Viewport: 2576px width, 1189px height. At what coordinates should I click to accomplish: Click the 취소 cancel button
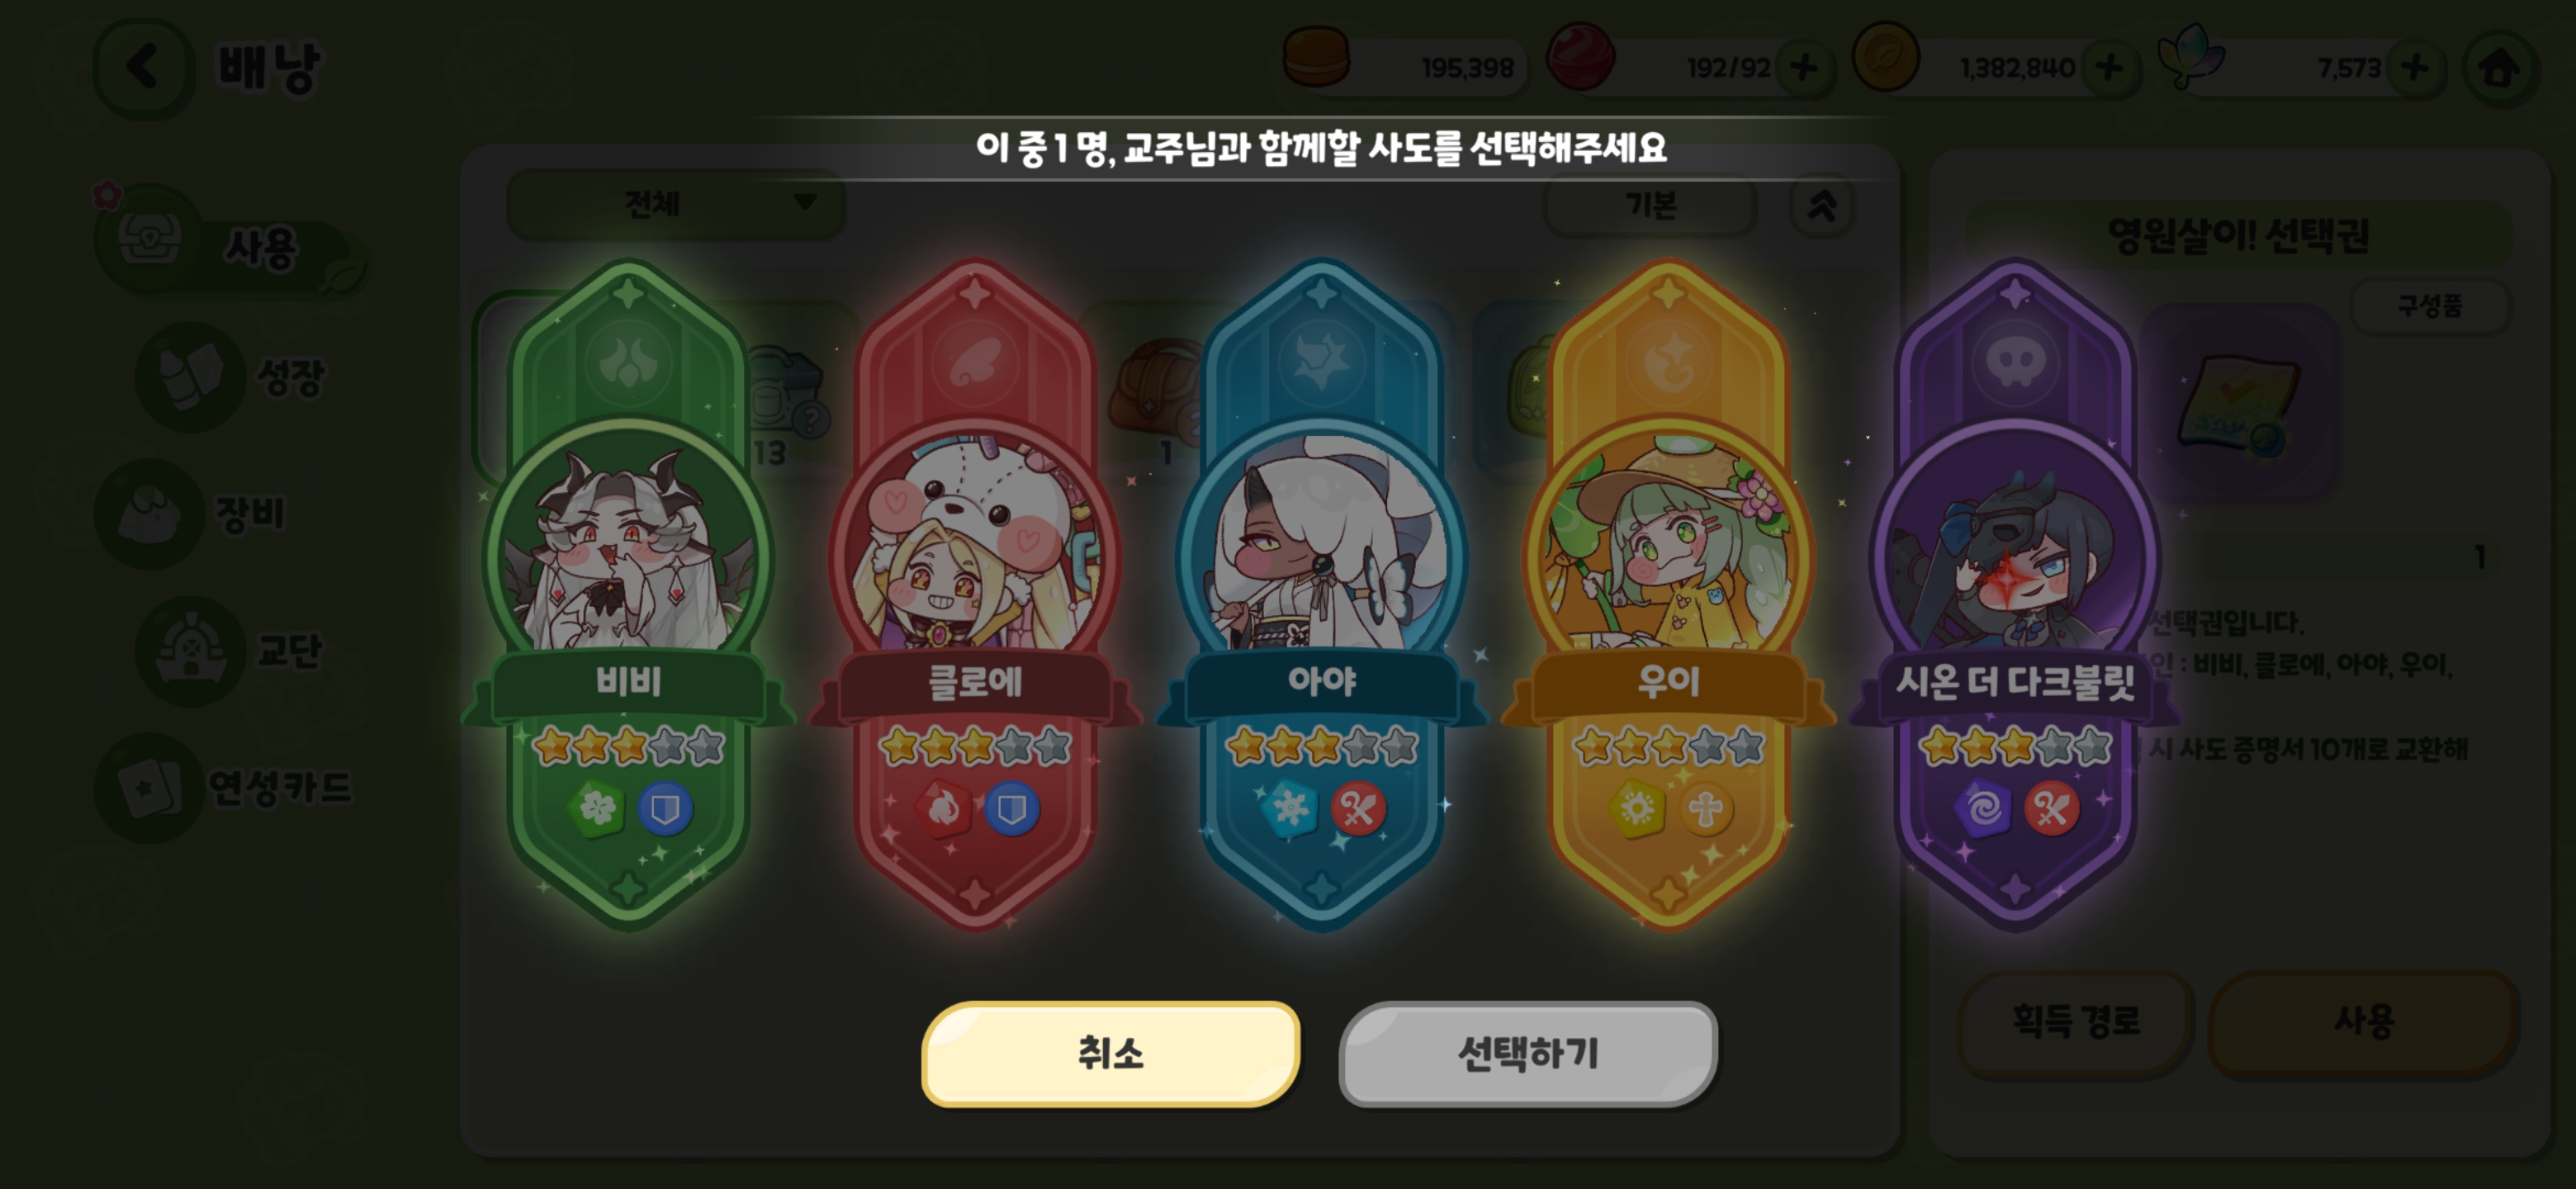(x=1111, y=1054)
